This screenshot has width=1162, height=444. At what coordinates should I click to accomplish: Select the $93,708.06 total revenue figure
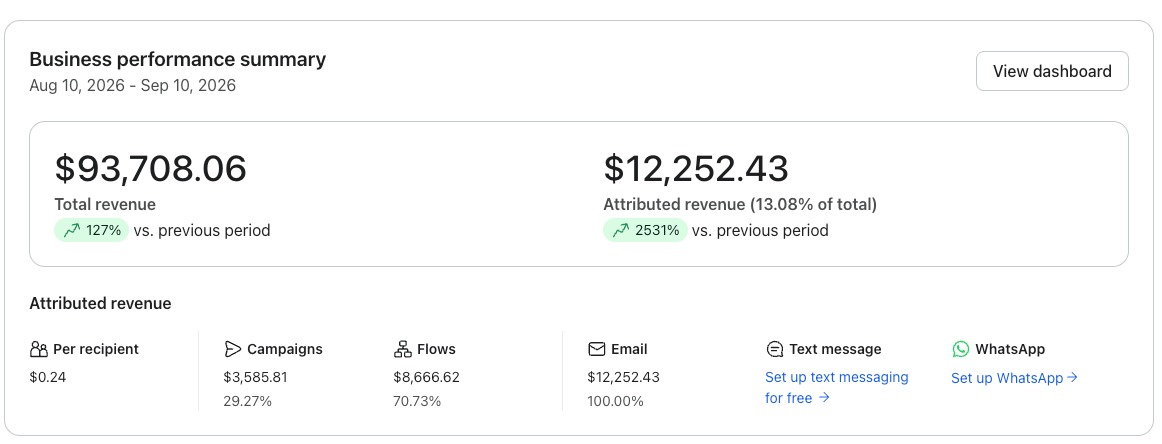click(150, 168)
